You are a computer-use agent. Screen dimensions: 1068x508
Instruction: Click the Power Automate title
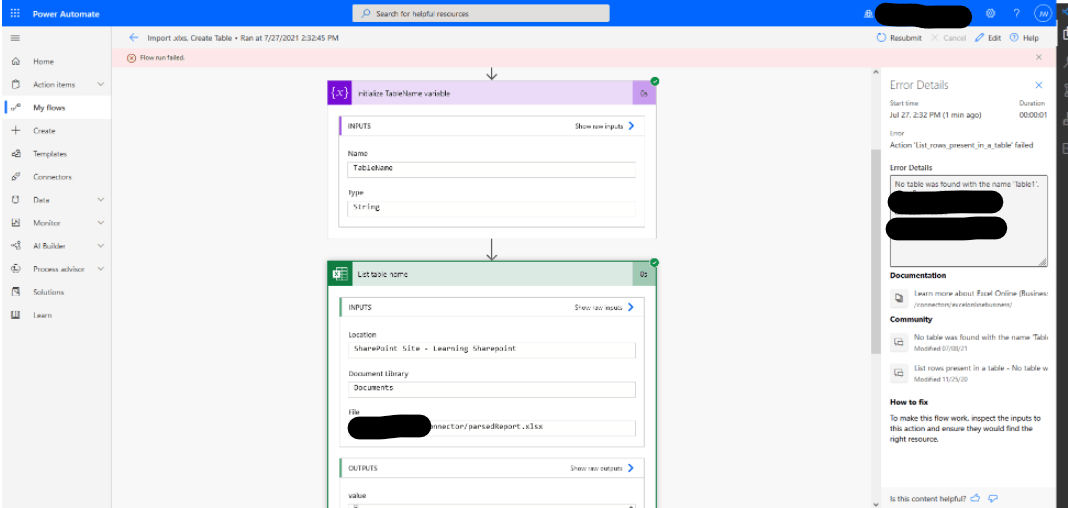click(x=66, y=13)
